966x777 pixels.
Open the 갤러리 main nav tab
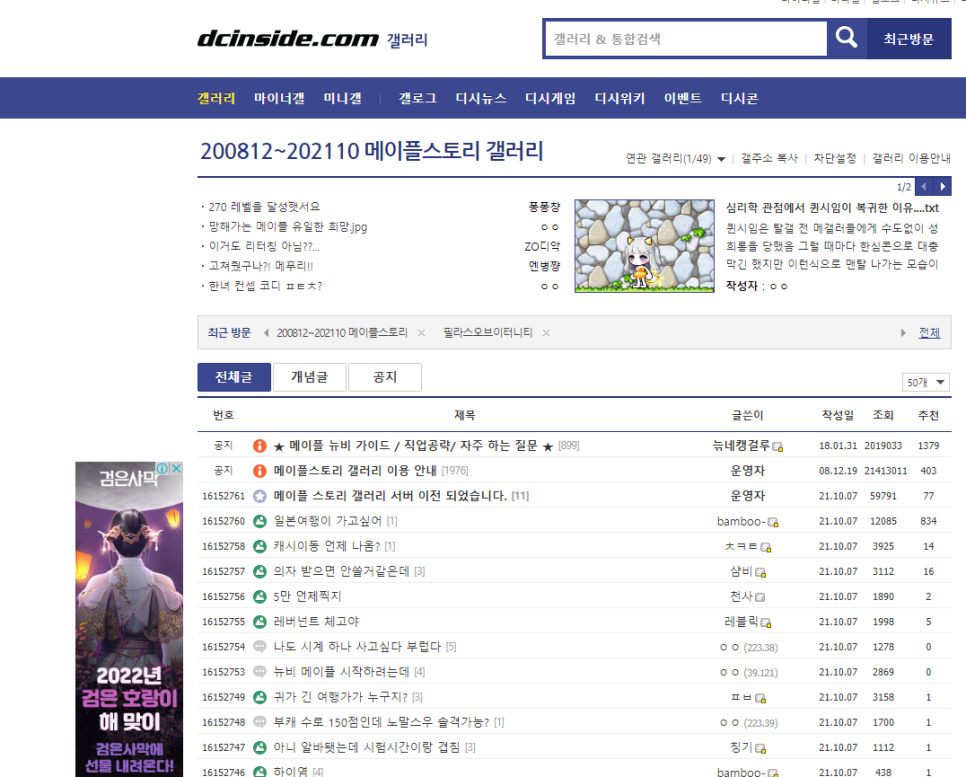pyautogui.click(x=216, y=98)
